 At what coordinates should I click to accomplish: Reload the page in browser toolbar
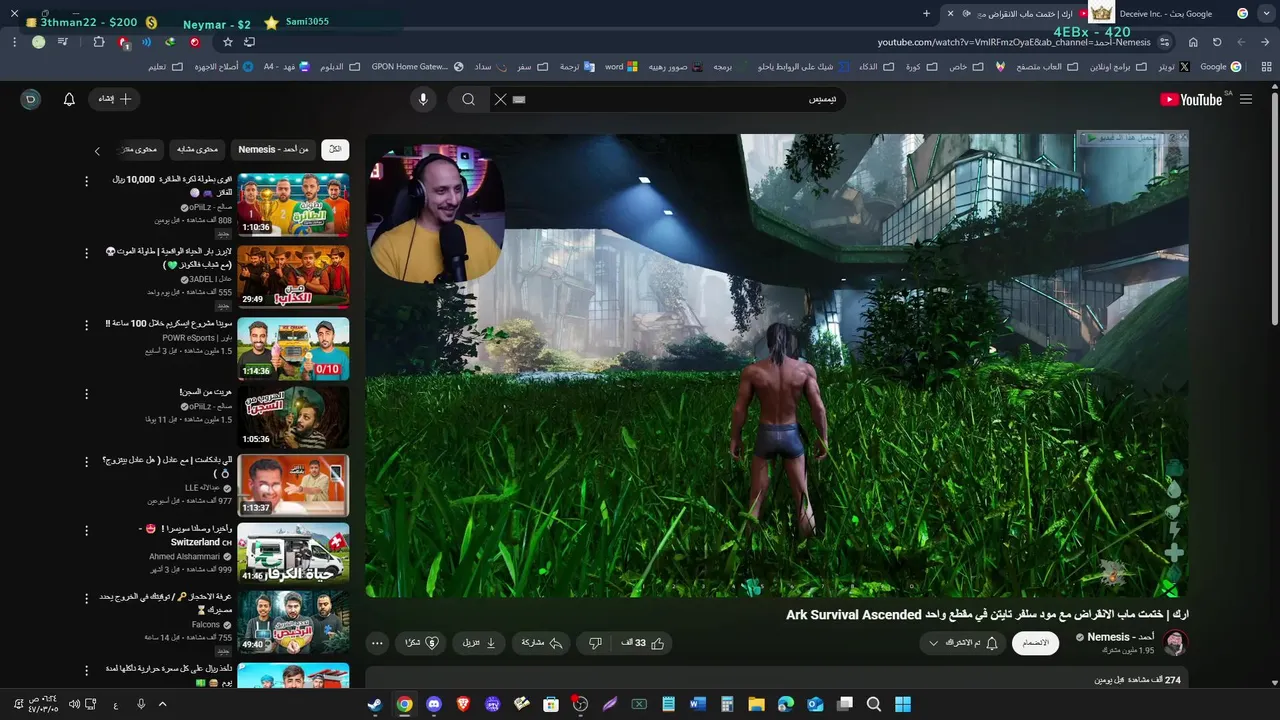(x=1217, y=42)
